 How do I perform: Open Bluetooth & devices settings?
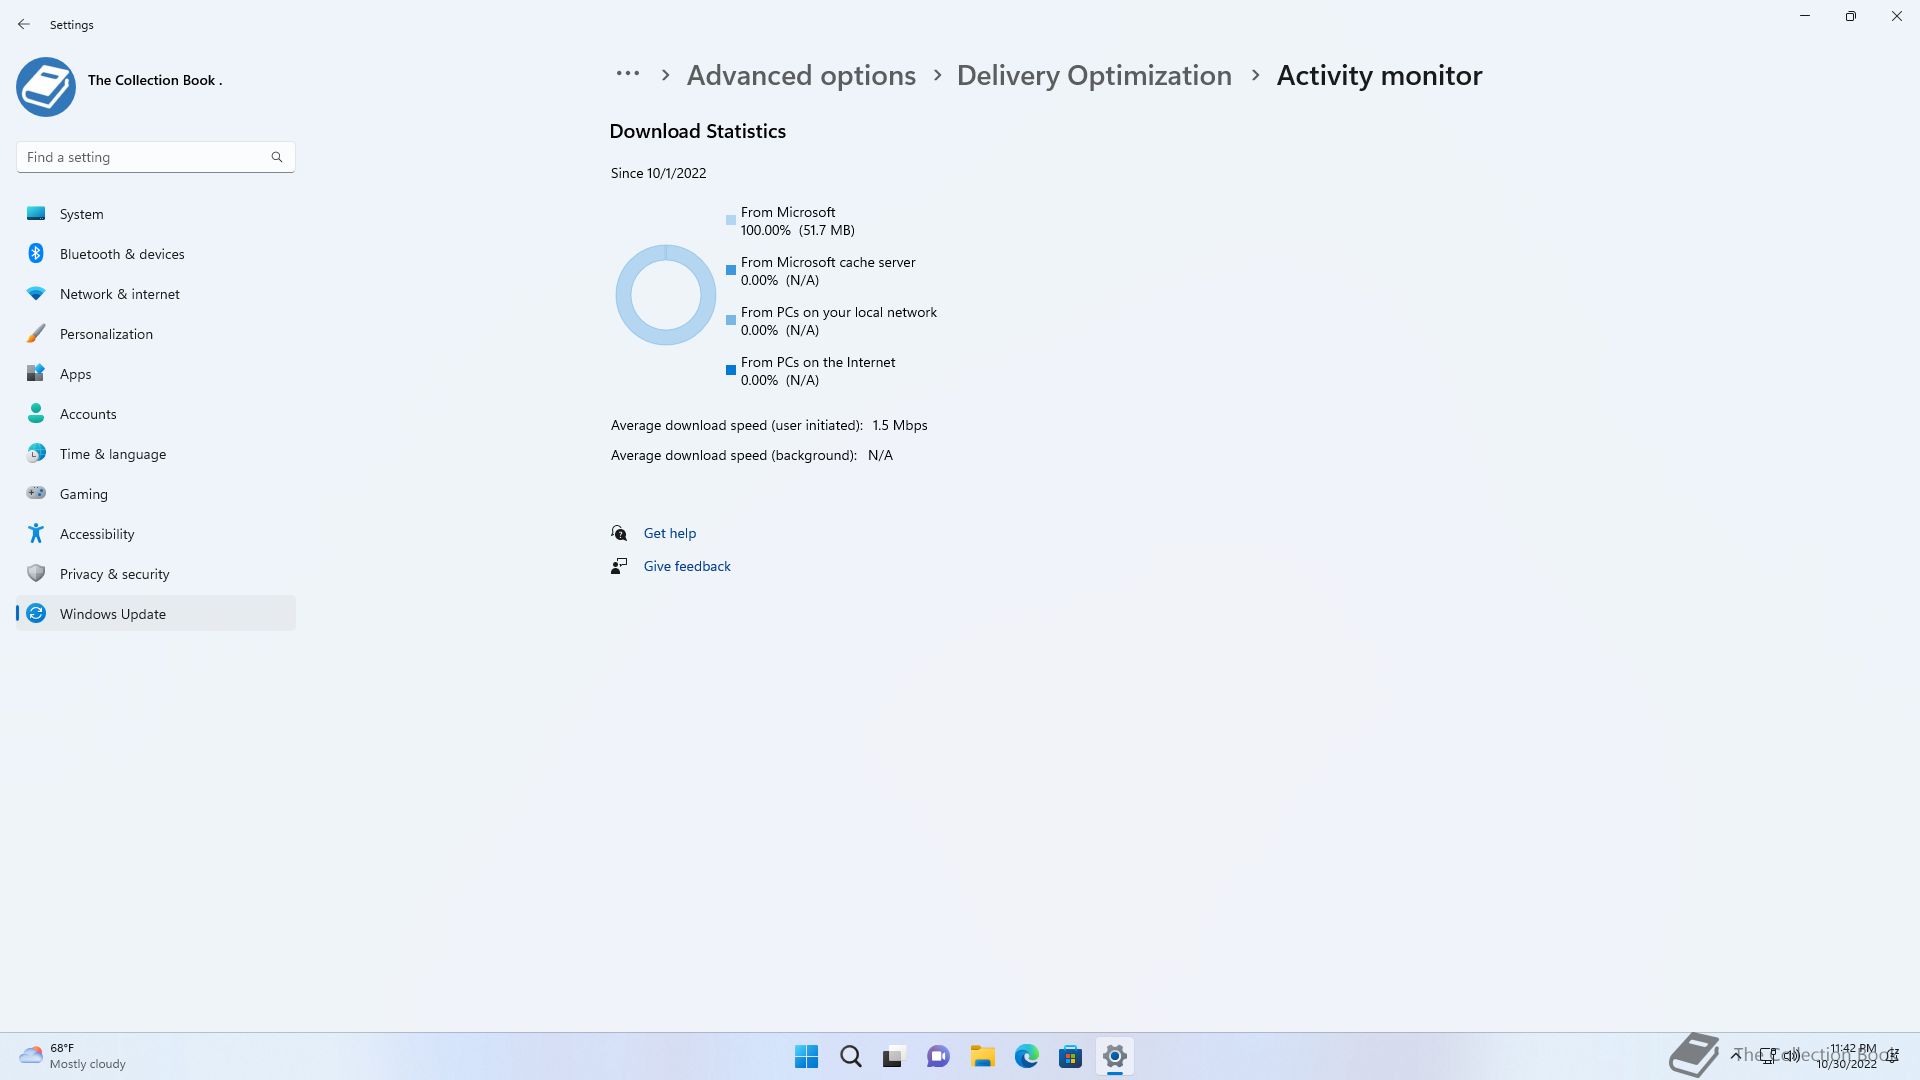[121, 254]
